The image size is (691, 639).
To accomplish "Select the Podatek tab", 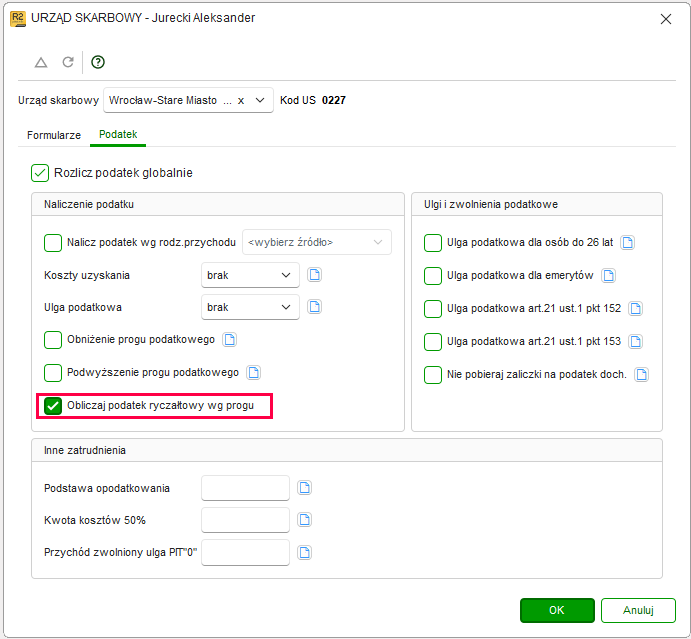I will coord(118,134).
